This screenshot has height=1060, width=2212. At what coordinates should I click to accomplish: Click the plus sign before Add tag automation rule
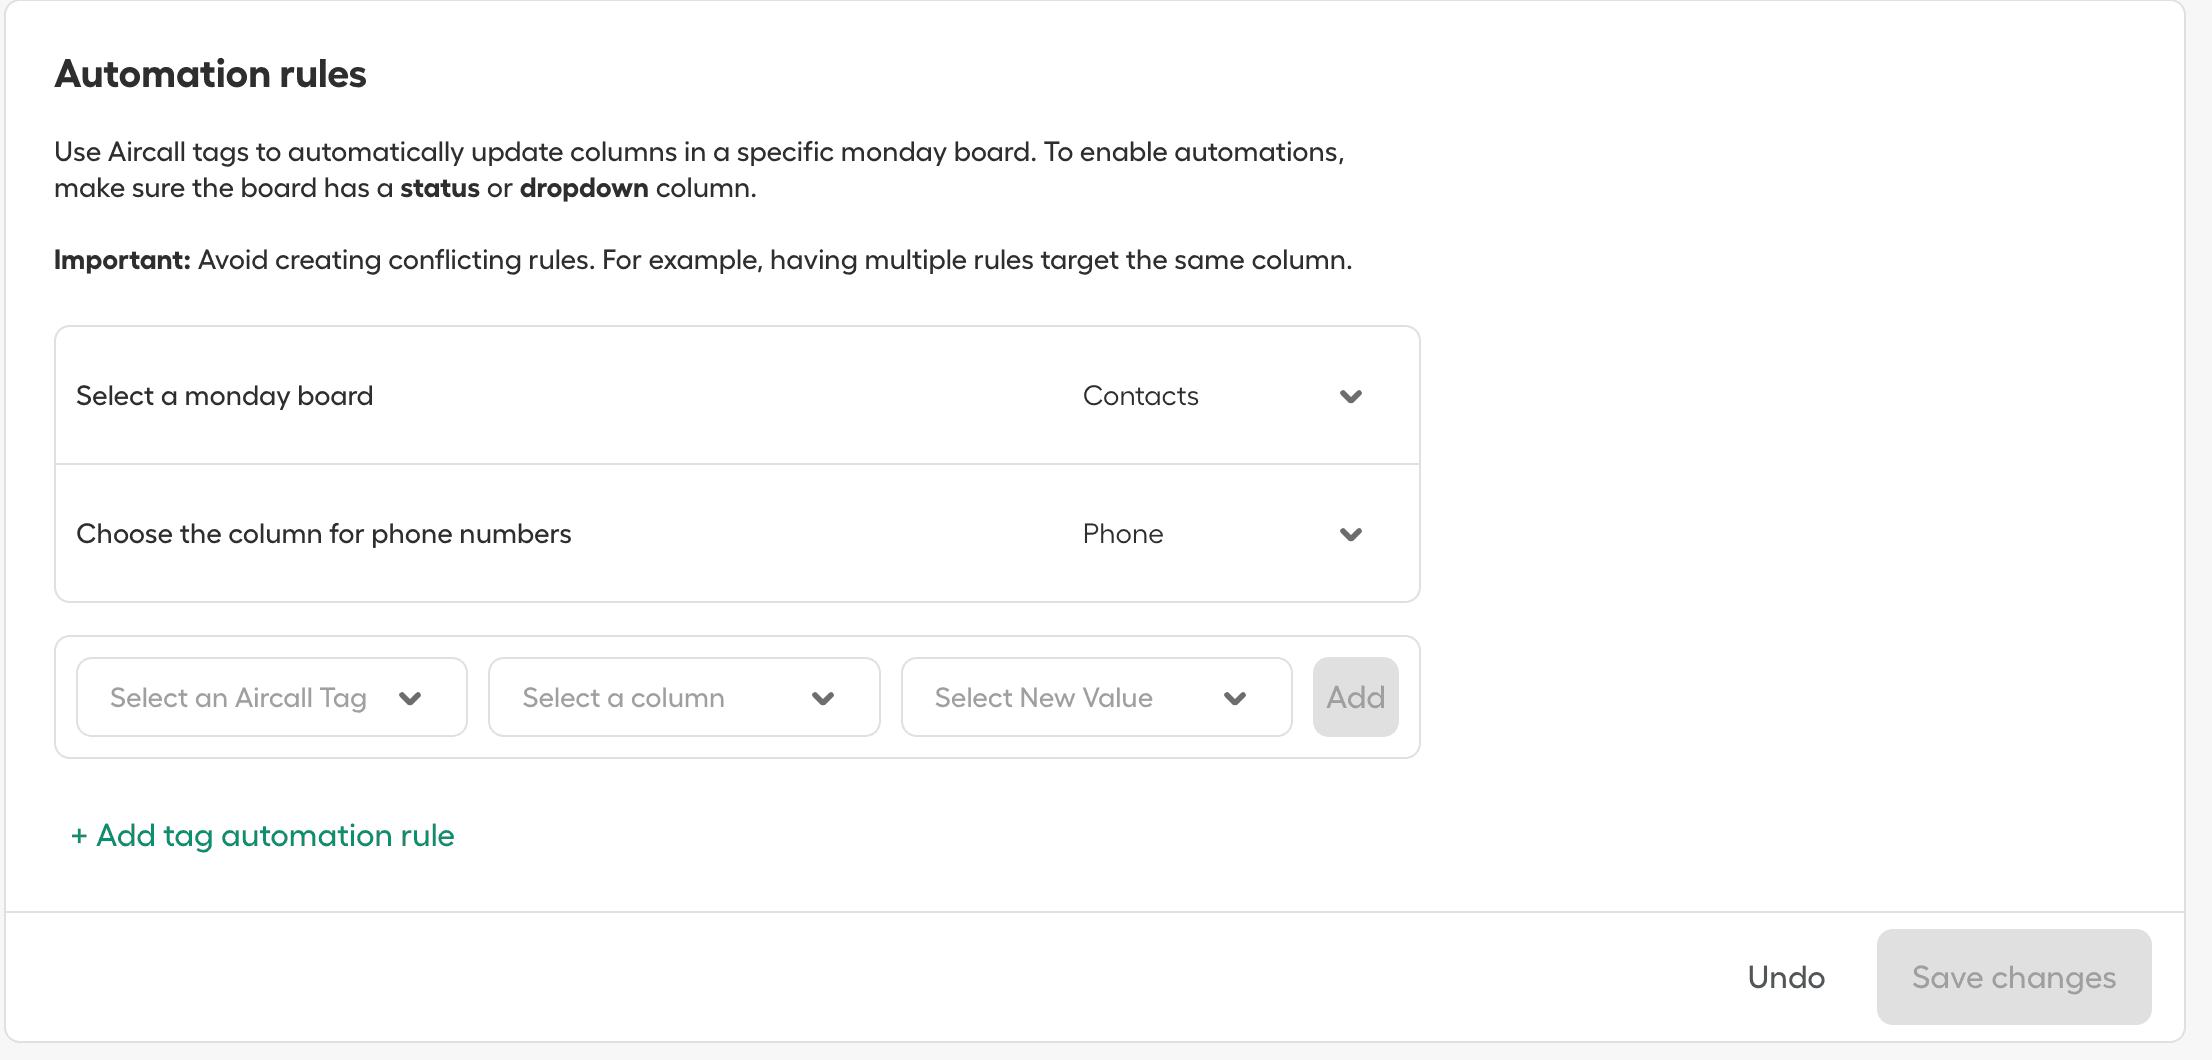click(x=79, y=836)
